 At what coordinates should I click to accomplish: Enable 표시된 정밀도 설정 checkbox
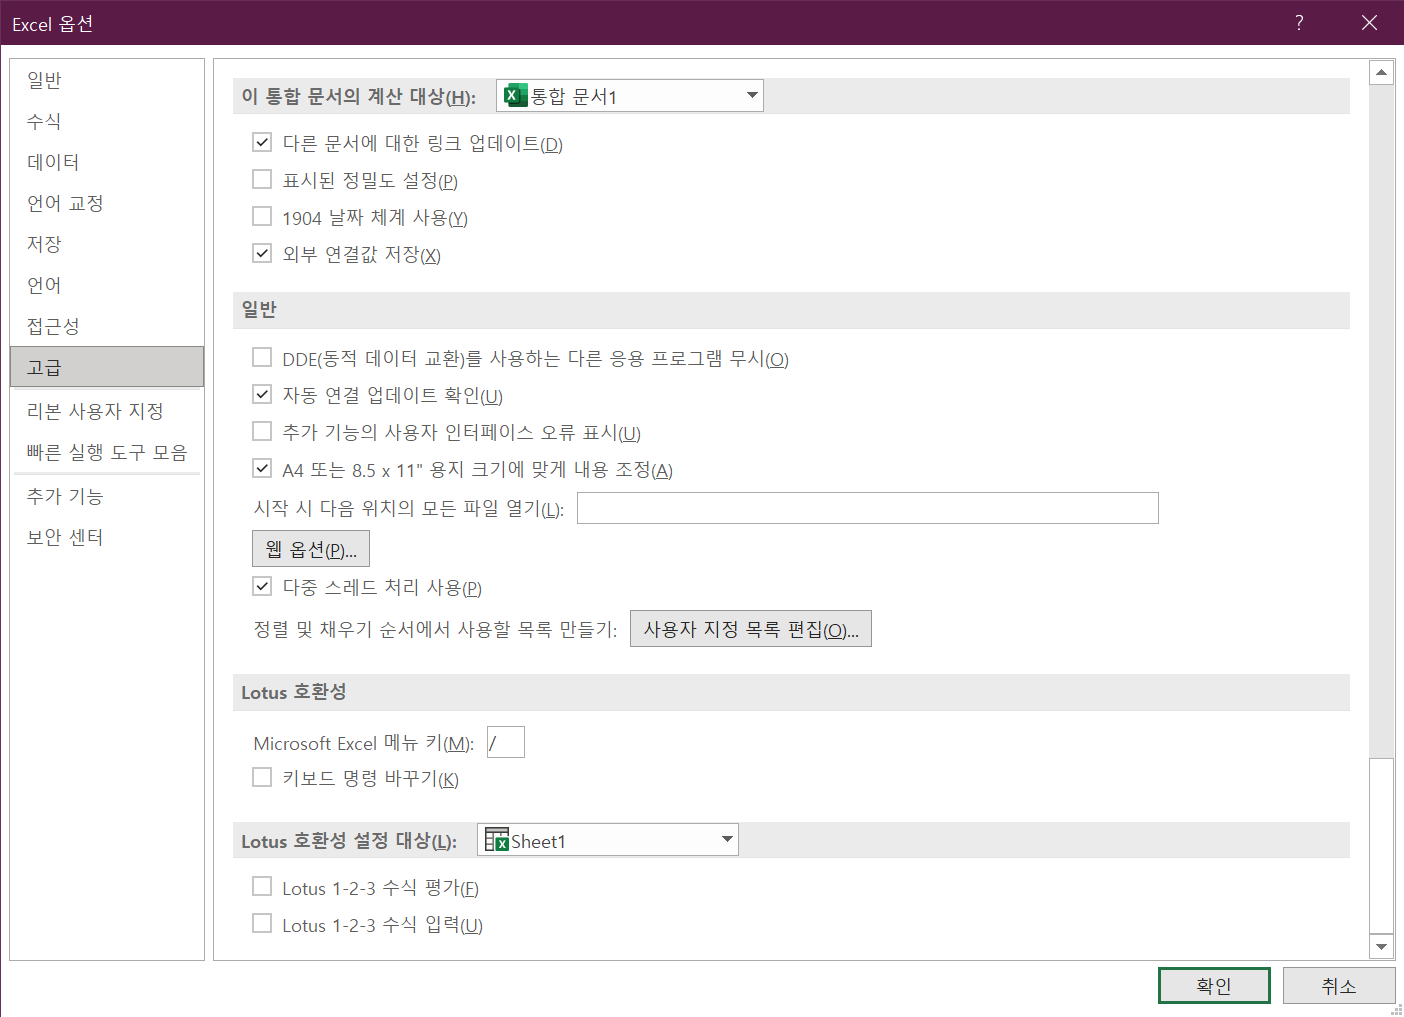pos(262,180)
